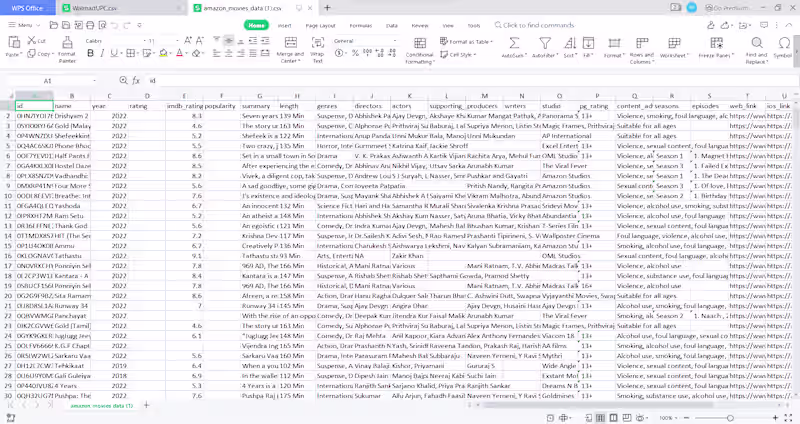Viewport: 800px width, 424px height.
Task: Expand the customize quick access toolbar arrow
Action: tap(139, 25)
